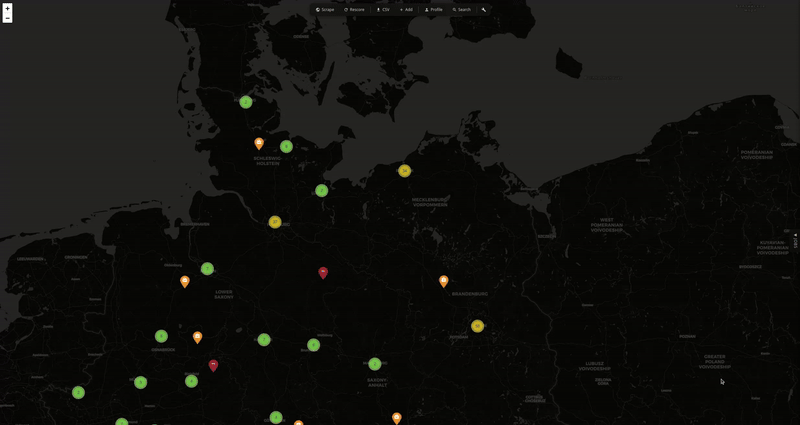Export data with the CSV button

383,10
